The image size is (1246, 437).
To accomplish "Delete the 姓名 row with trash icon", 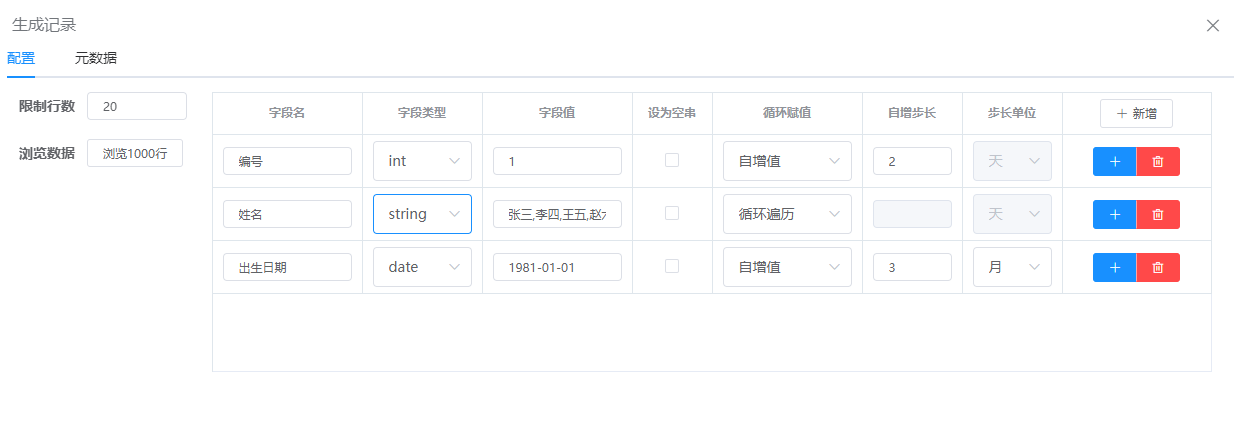I will tap(1158, 214).
